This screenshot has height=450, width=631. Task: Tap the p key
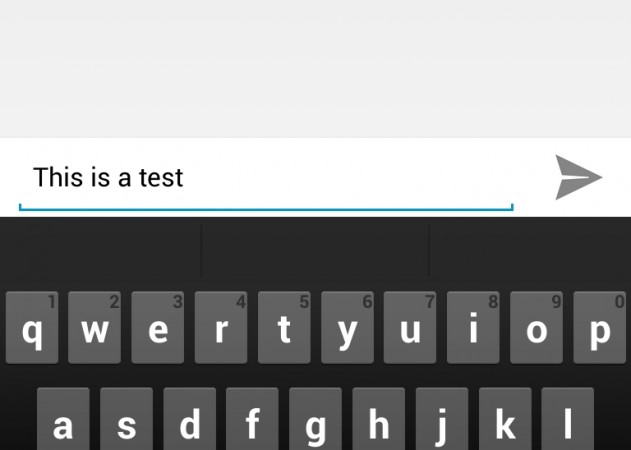click(x=600, y=328)
